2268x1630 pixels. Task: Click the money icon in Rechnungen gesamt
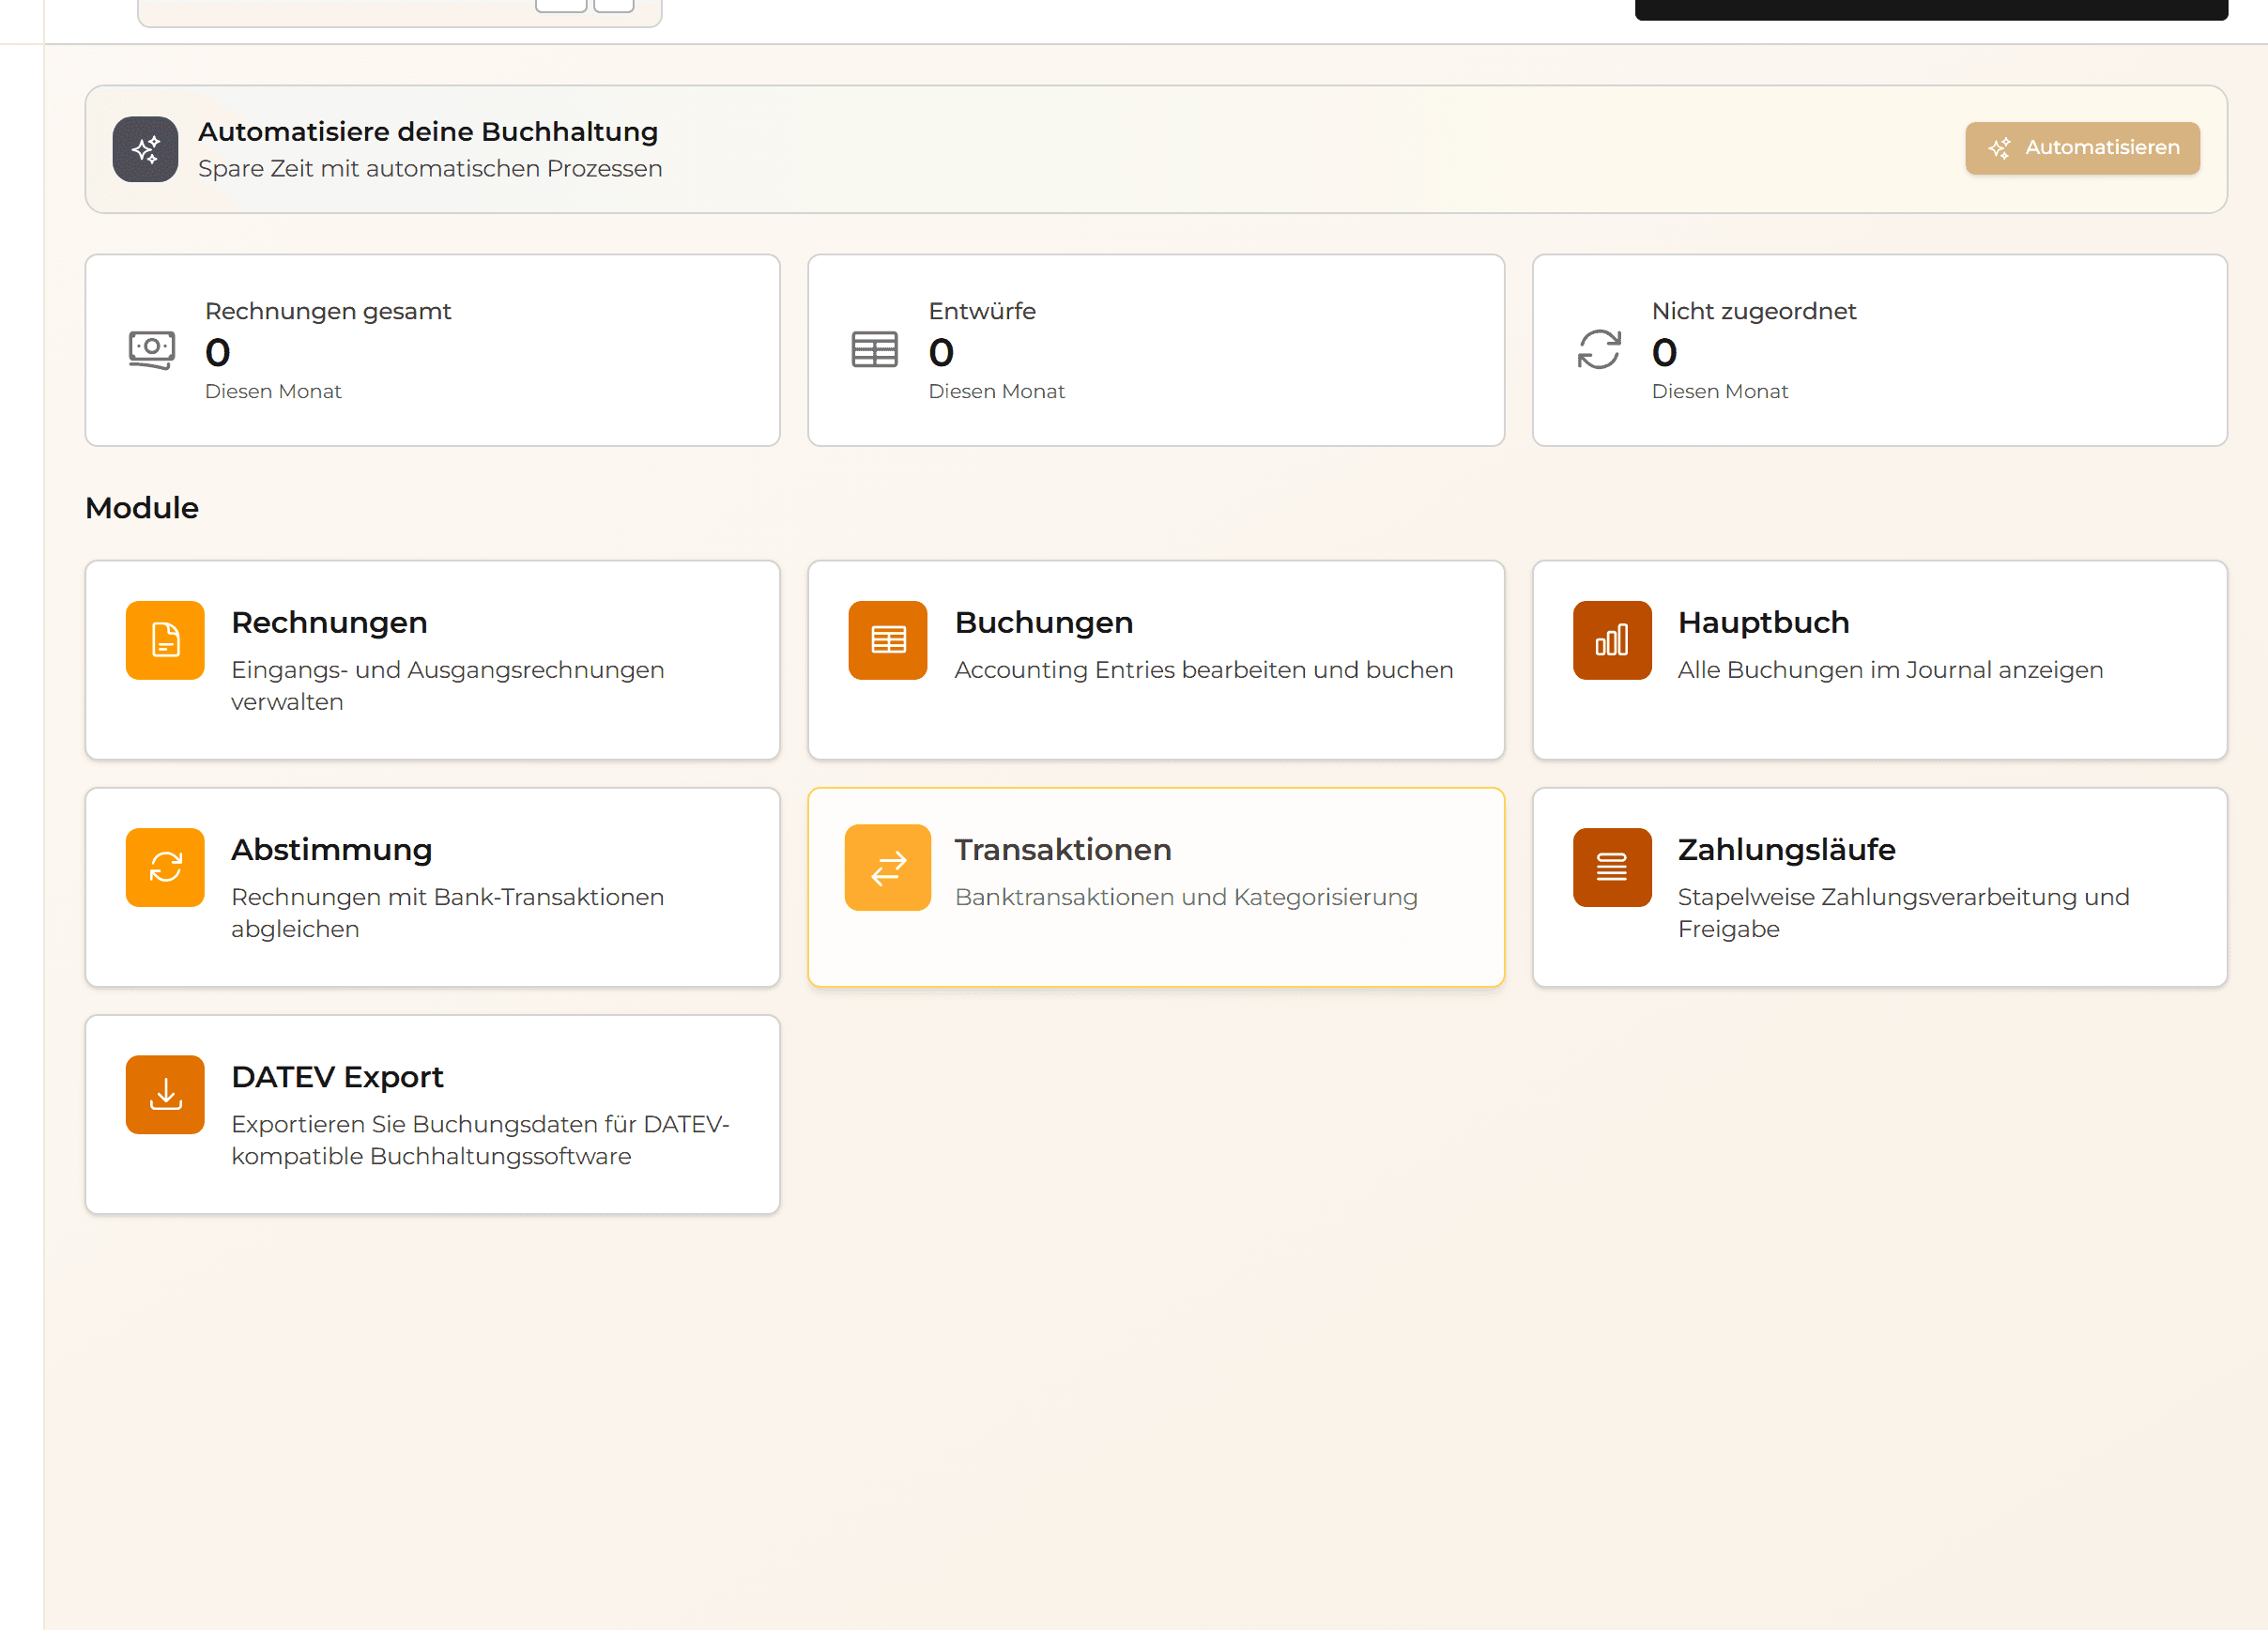[x=152, y=350]
